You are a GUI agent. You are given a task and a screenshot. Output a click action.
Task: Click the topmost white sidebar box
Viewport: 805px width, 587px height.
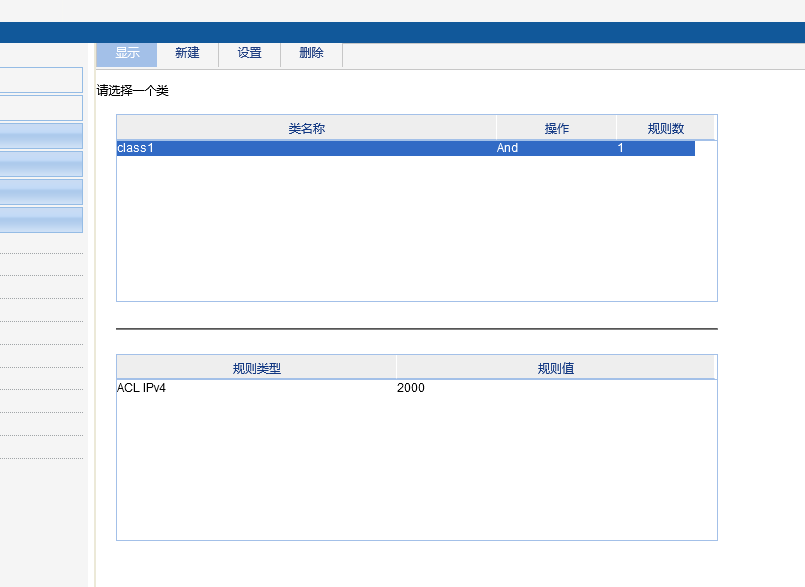pos(41,80)
